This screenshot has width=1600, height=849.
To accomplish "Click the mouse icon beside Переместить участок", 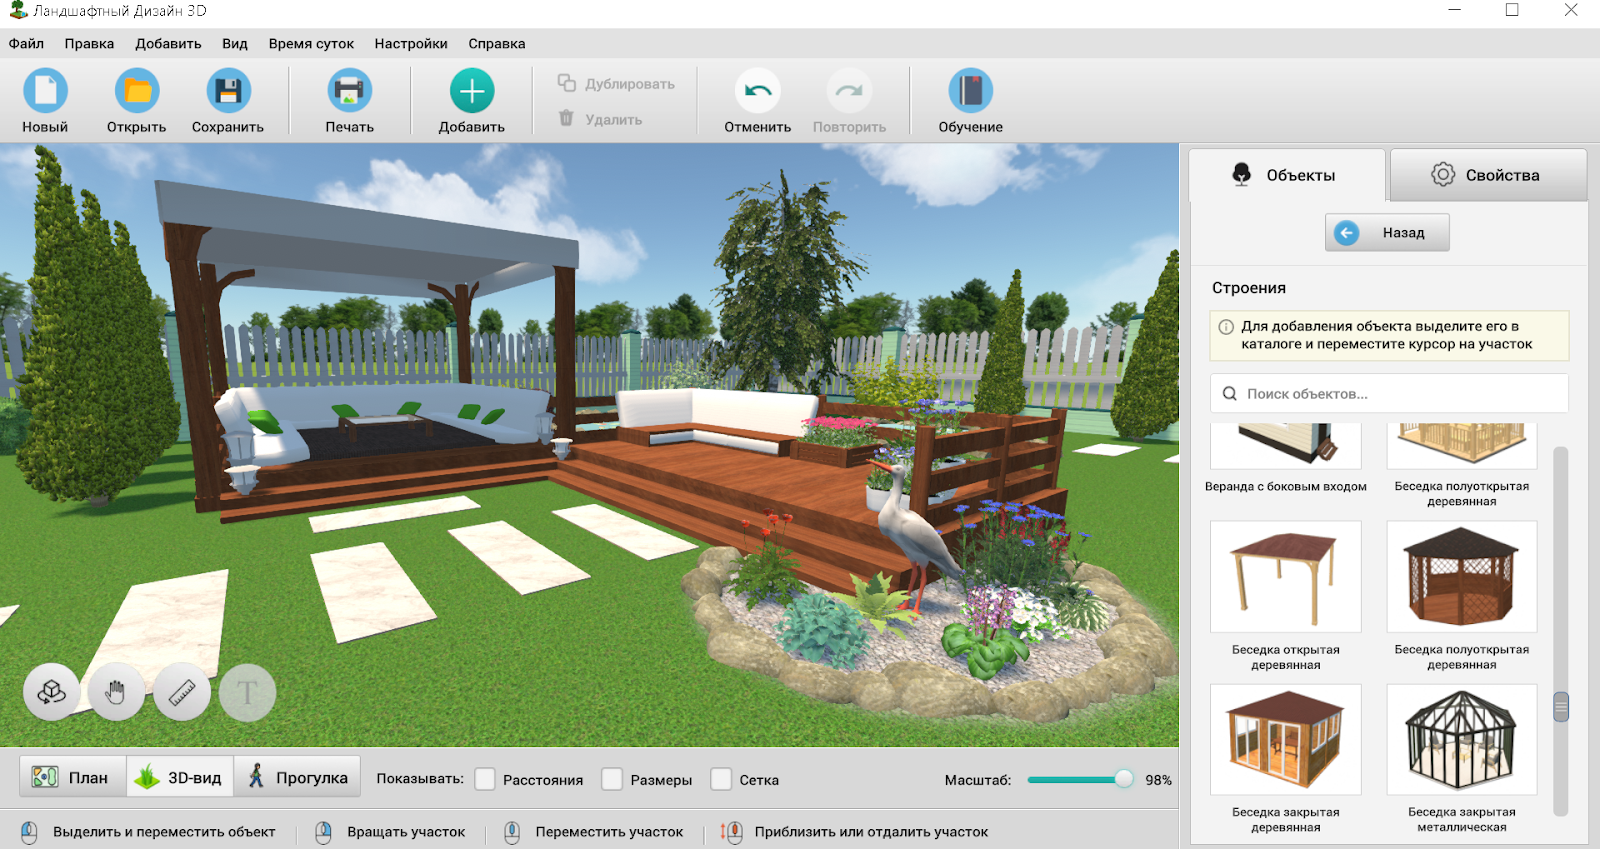I will [512, 832].
